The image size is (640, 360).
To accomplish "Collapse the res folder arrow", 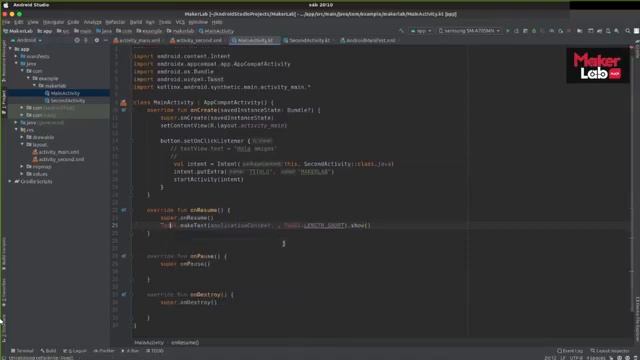I will pos(16,130).
